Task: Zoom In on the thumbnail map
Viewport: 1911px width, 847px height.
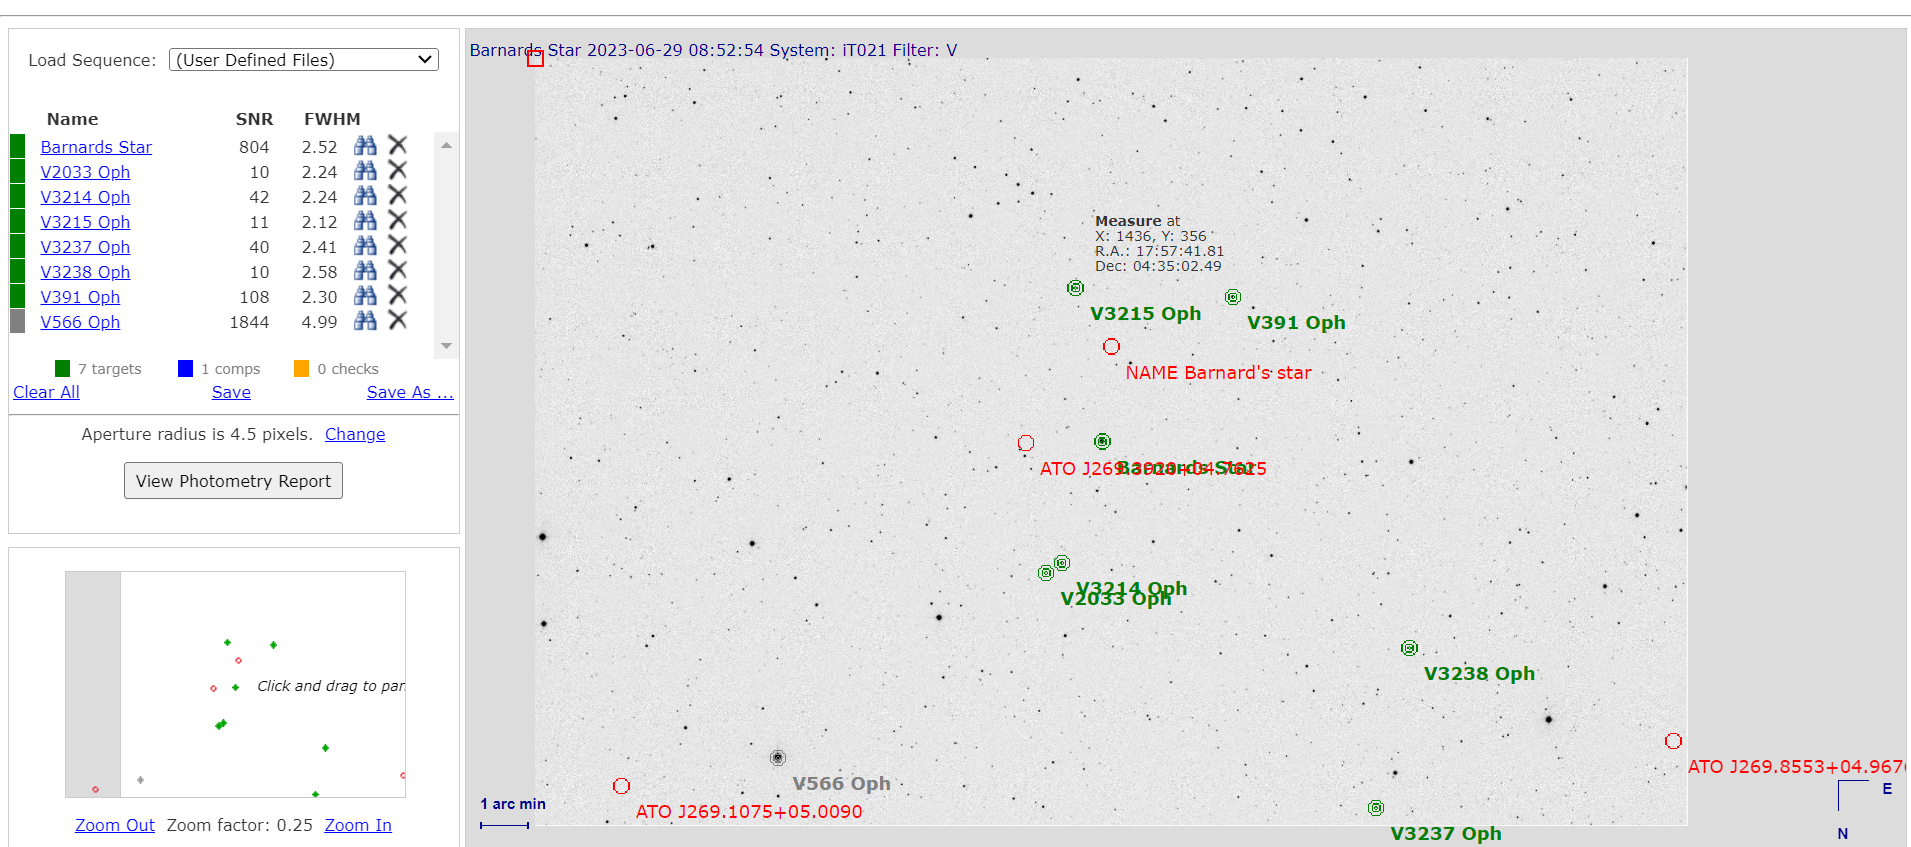Action: click(358, 825)
